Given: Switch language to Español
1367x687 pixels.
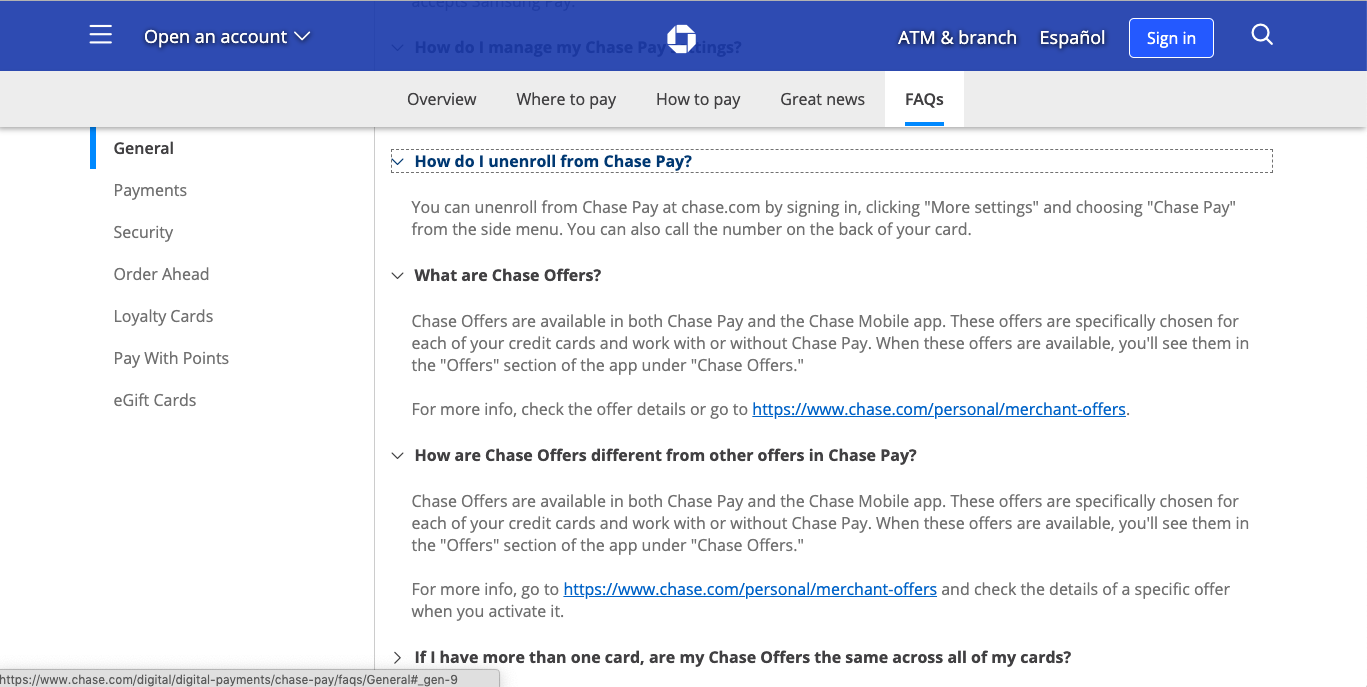Looking at the screenshot, I should [1072, 38].
